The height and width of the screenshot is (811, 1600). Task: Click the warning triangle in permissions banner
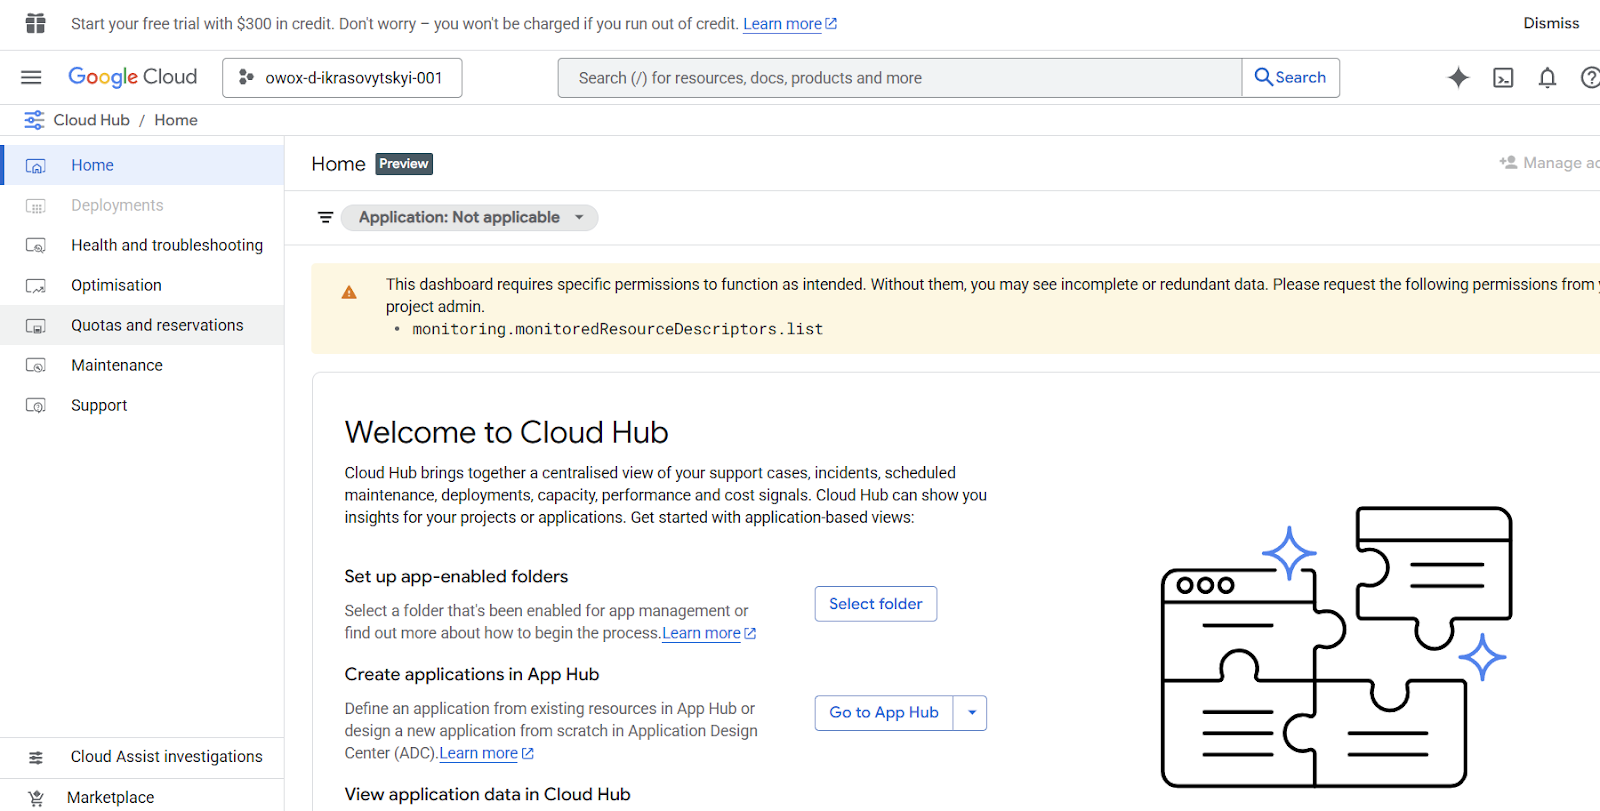point(349,293)
